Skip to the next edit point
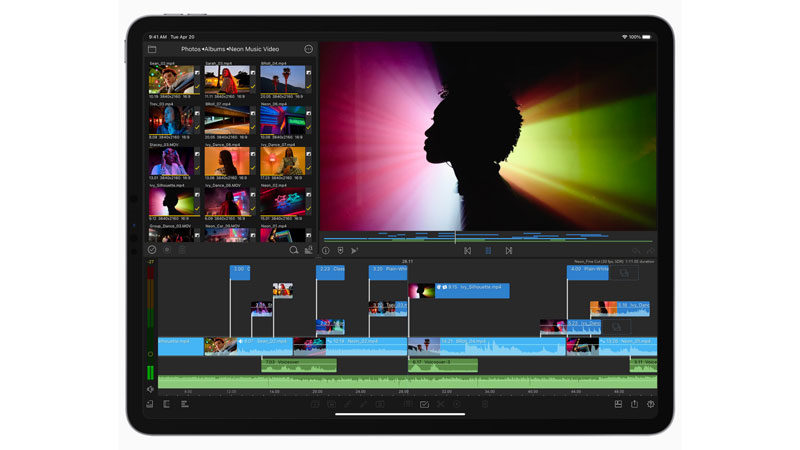 [509, 251]
